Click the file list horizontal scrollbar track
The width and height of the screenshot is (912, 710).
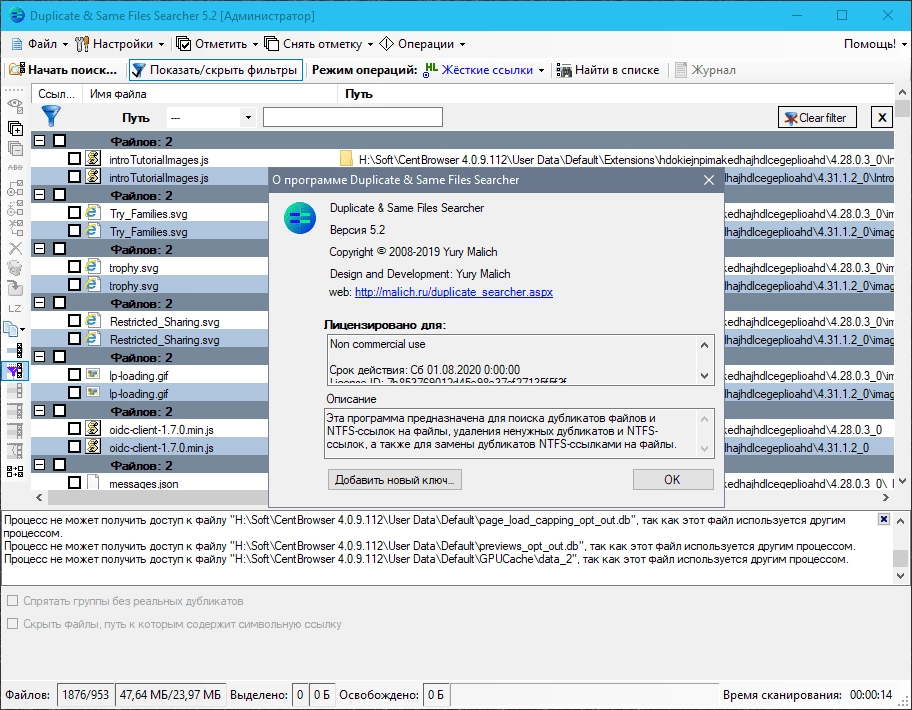[462, 498]
